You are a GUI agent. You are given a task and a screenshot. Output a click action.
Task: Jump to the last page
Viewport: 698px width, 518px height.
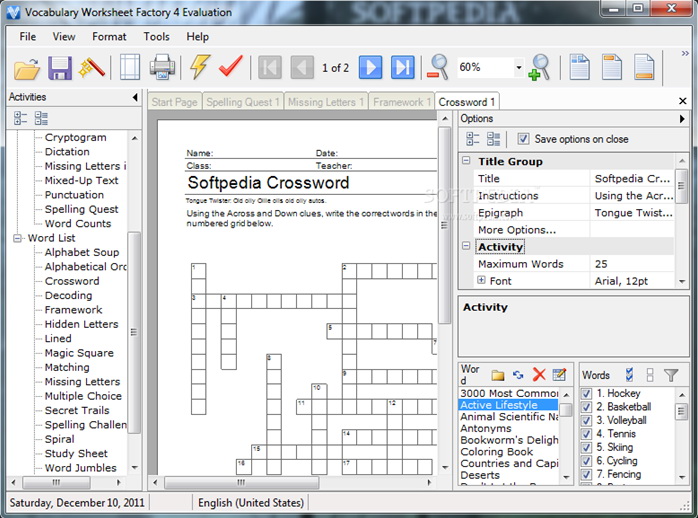403,67
